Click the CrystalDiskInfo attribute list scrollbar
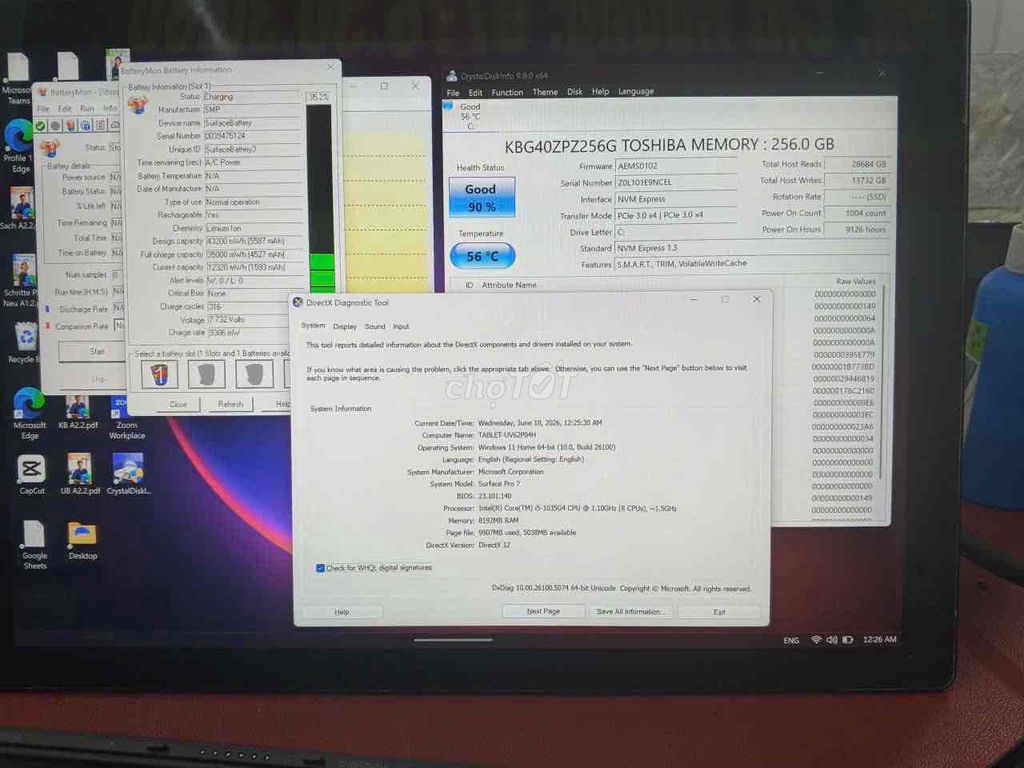Viewport: 1024px width, 768px height. [883, 383]
